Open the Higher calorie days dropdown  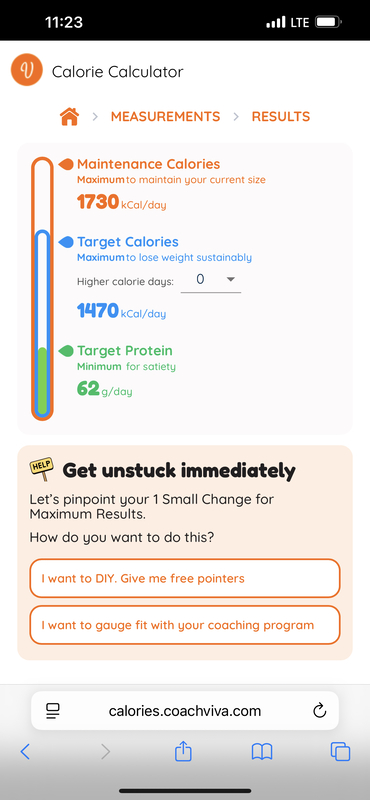(211, 280)
